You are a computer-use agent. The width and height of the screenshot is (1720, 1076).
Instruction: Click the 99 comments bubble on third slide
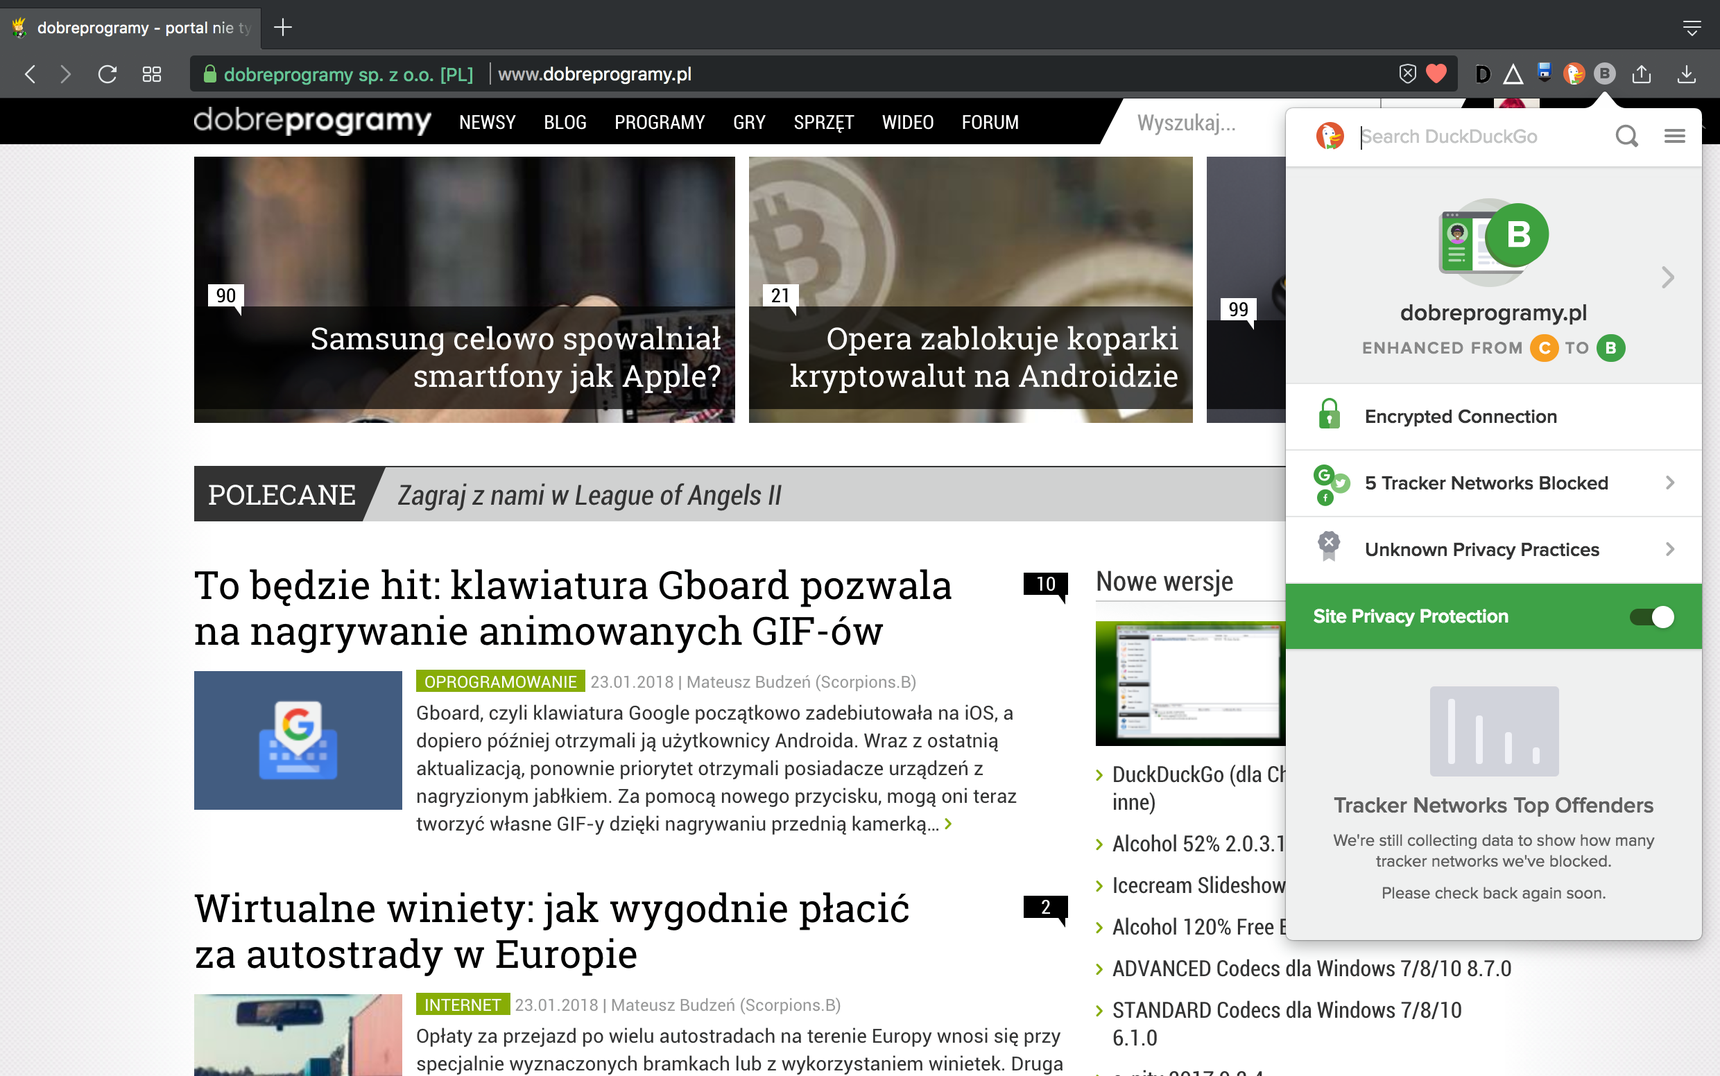click(x=1238, y=311)
